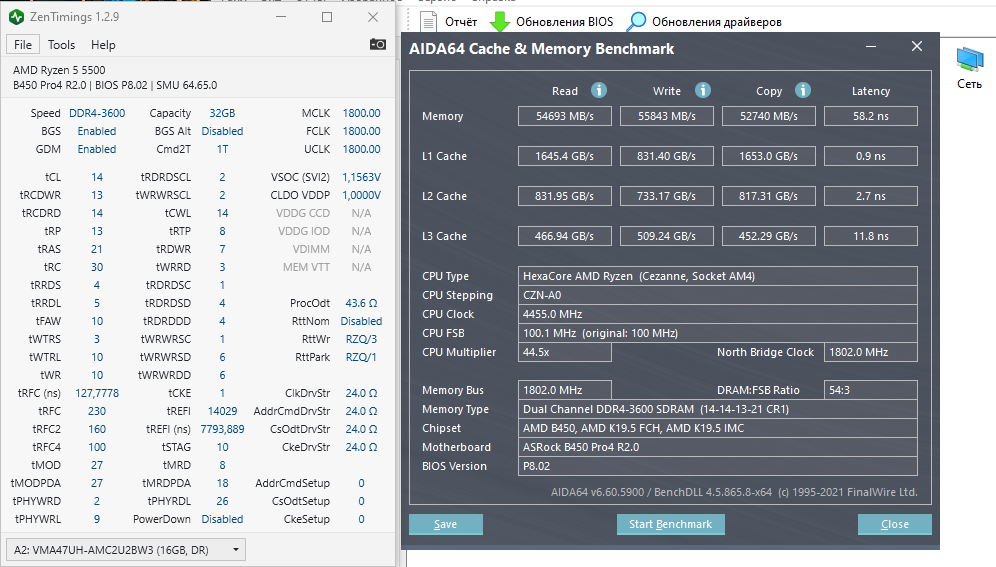The width and height of the screenshot is (996, 567).
Task: Click Обновления драйверов toolbar label
Action: click(x=717, y=22)
